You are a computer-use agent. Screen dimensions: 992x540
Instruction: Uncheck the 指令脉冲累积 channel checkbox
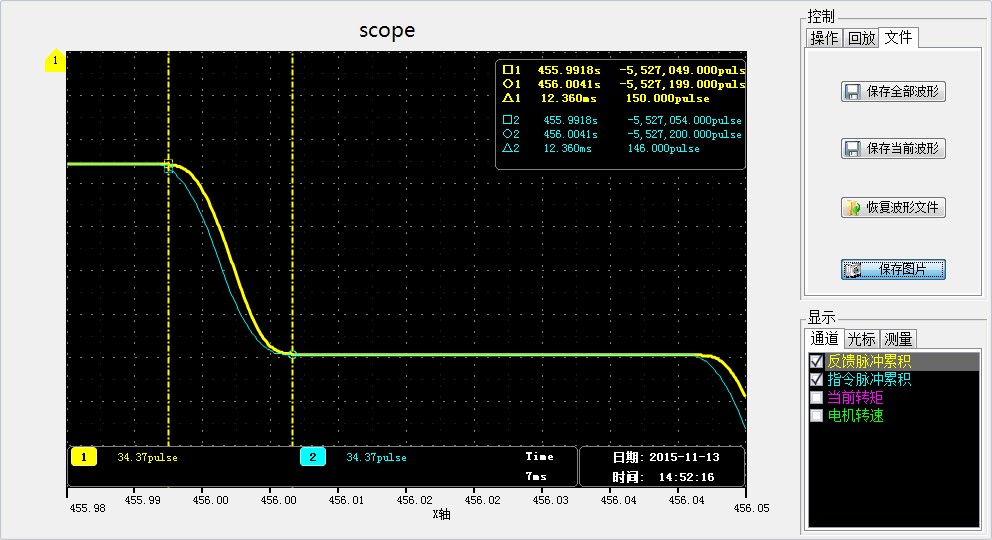click(816, 380)
